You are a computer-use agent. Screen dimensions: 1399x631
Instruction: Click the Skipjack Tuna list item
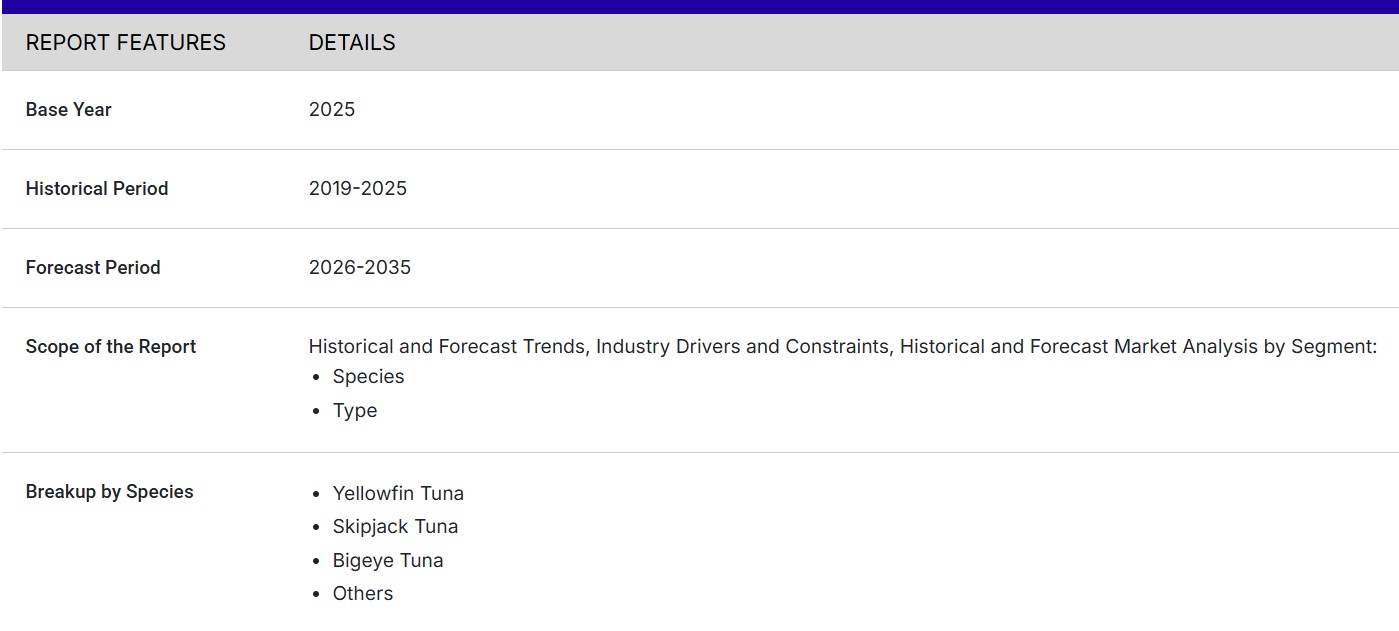coord(395,527)
